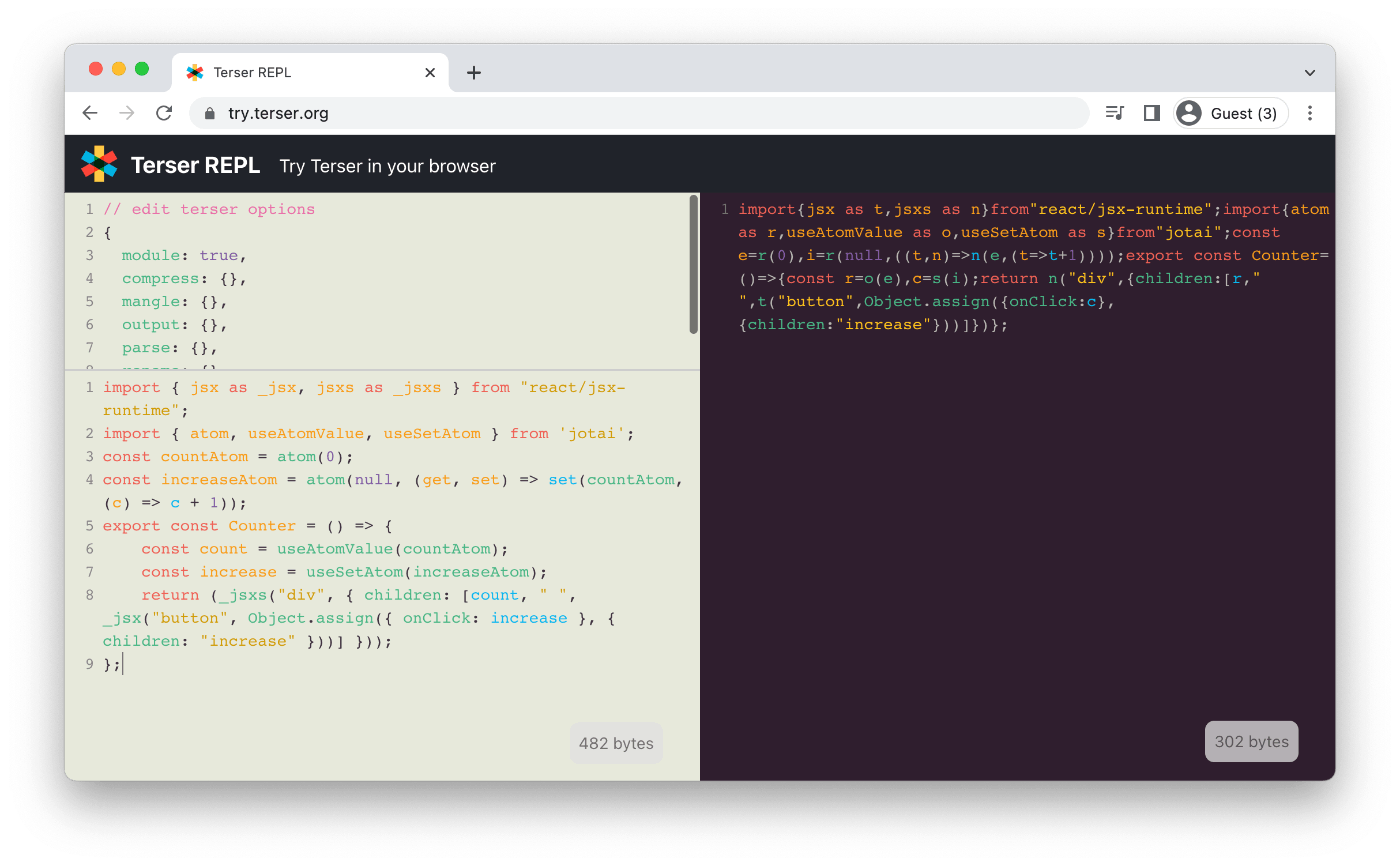Open a new tab with plus button
Image resolution: width=1400 pixels, height=866 pixels.
pyautogui.click(x=474, y=72)
